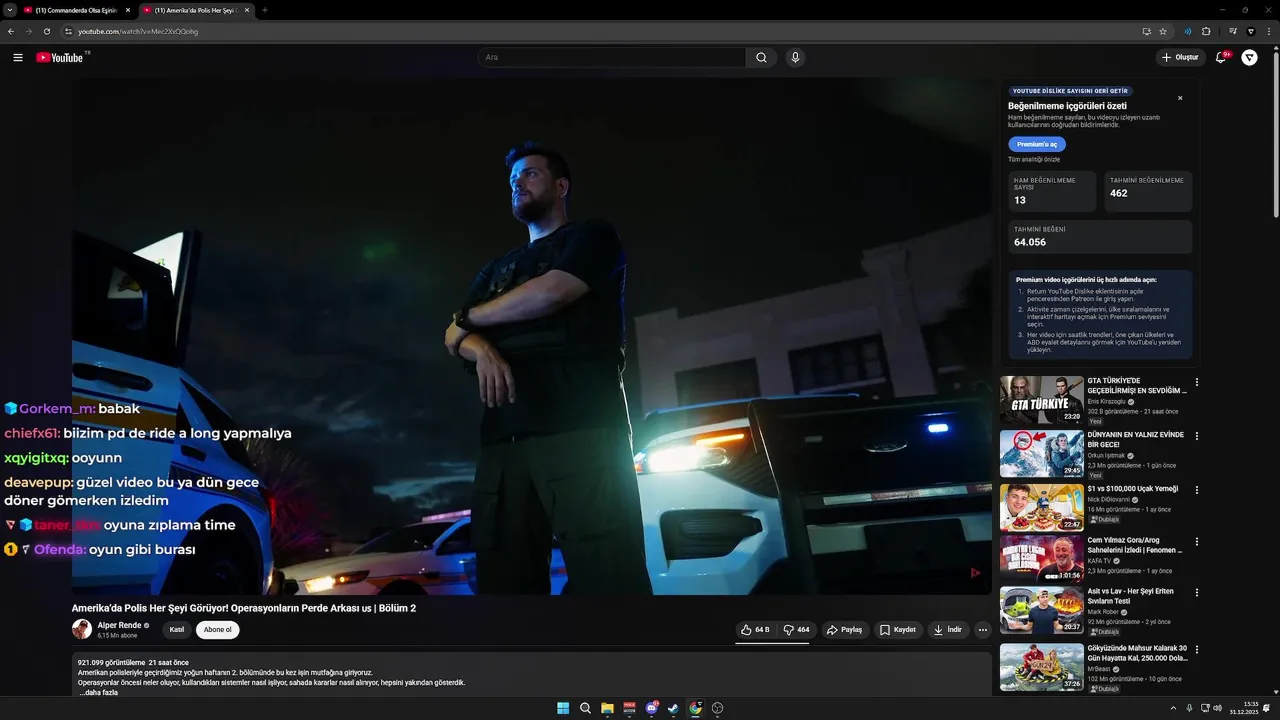Download the video with İndir
The width and height of the screenshot is (1280, 720).
(947, 630)
